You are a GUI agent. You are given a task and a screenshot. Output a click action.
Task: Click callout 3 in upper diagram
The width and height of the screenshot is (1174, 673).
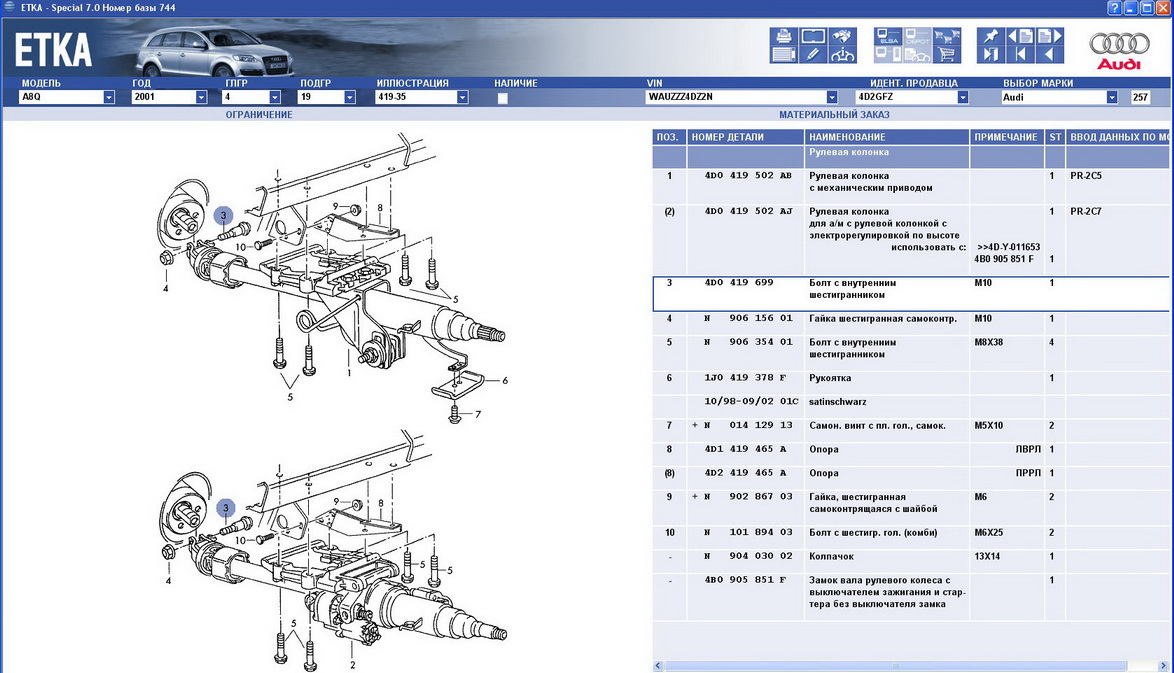225,215
